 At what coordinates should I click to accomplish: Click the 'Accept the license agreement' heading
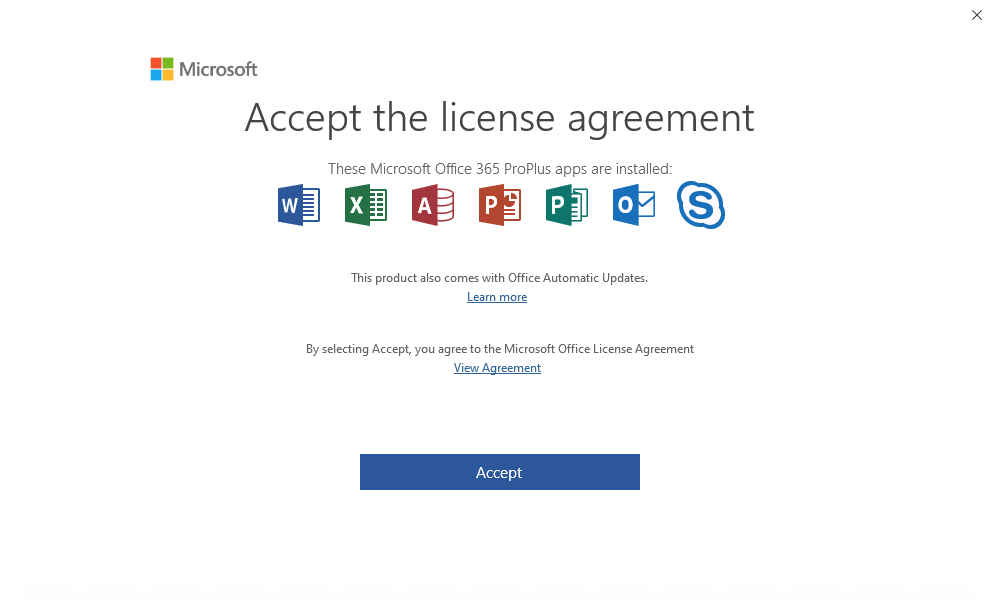[499, 117]
